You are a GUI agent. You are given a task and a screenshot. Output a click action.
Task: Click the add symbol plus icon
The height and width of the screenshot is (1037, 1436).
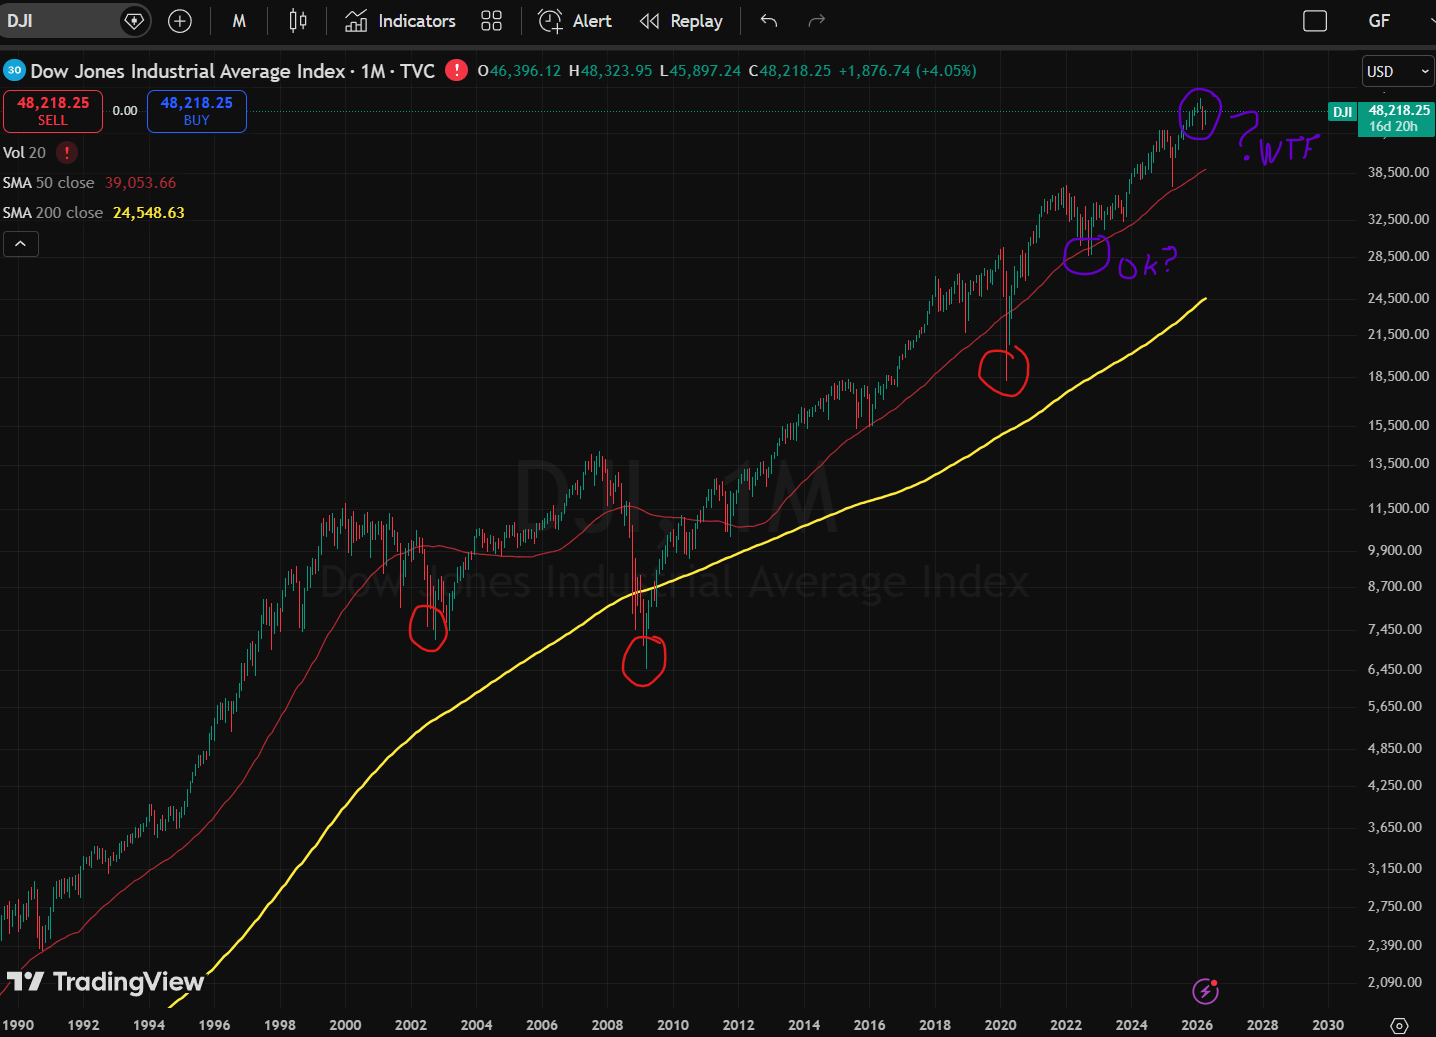[180, 21]
